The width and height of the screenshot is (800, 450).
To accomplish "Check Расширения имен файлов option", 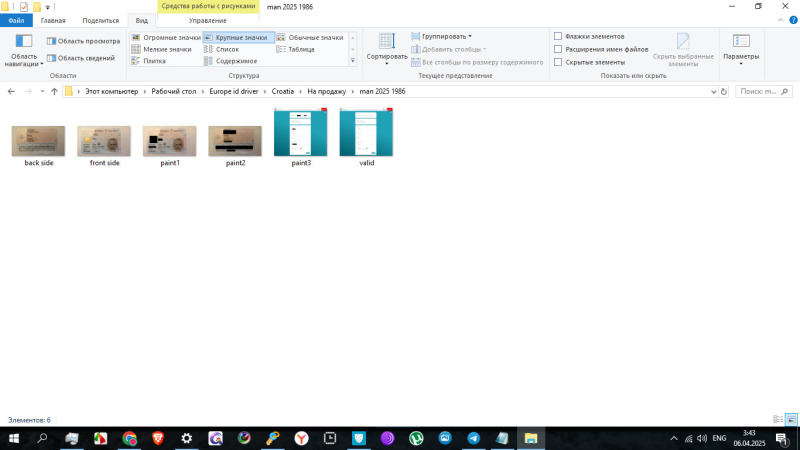I will click(558, 49).
